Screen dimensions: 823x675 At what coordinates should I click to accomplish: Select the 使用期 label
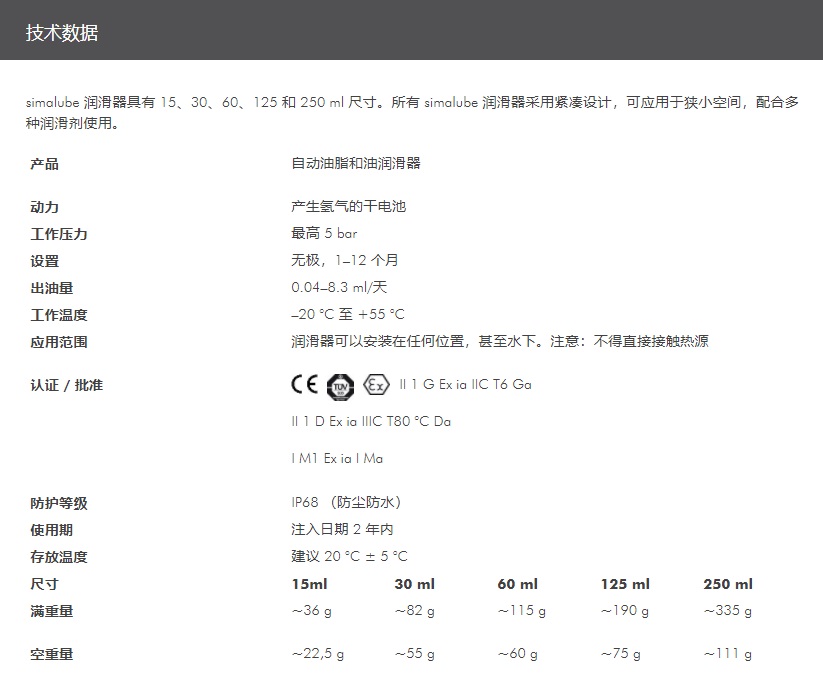[x=51, y=530]
